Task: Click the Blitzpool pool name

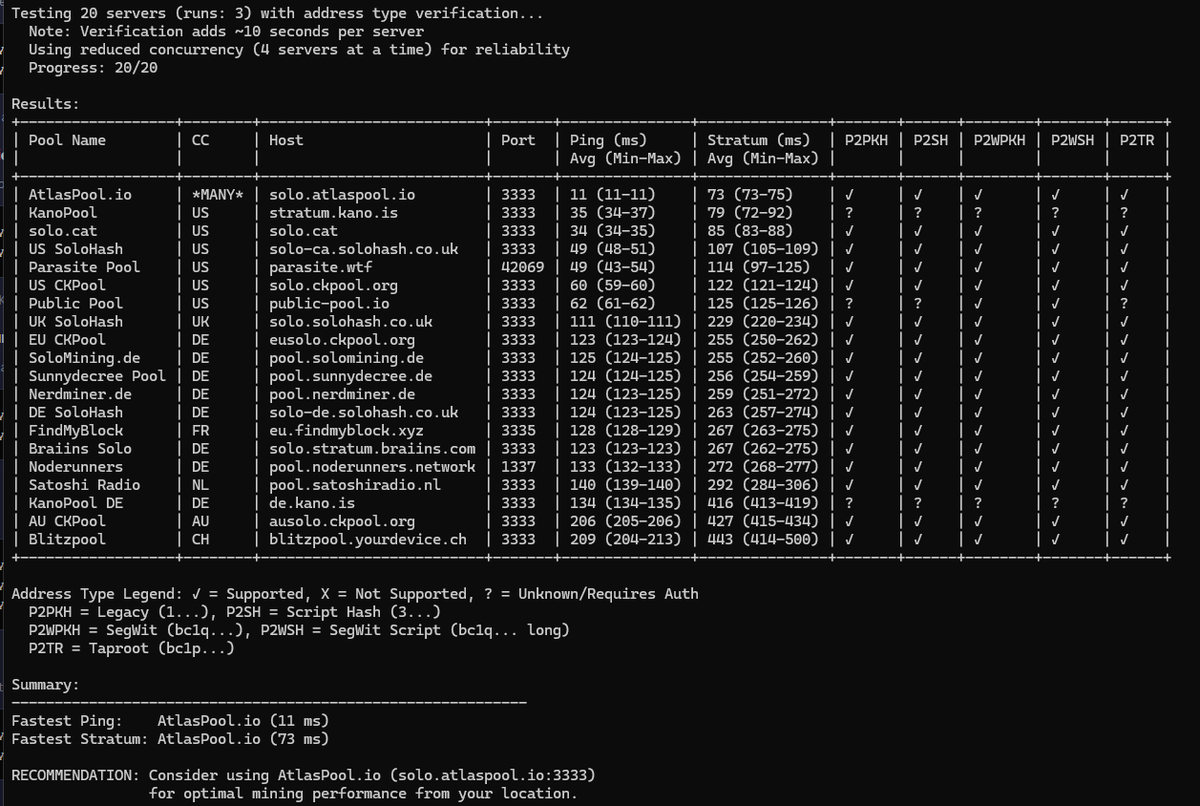Action: [x=67, y=539]
